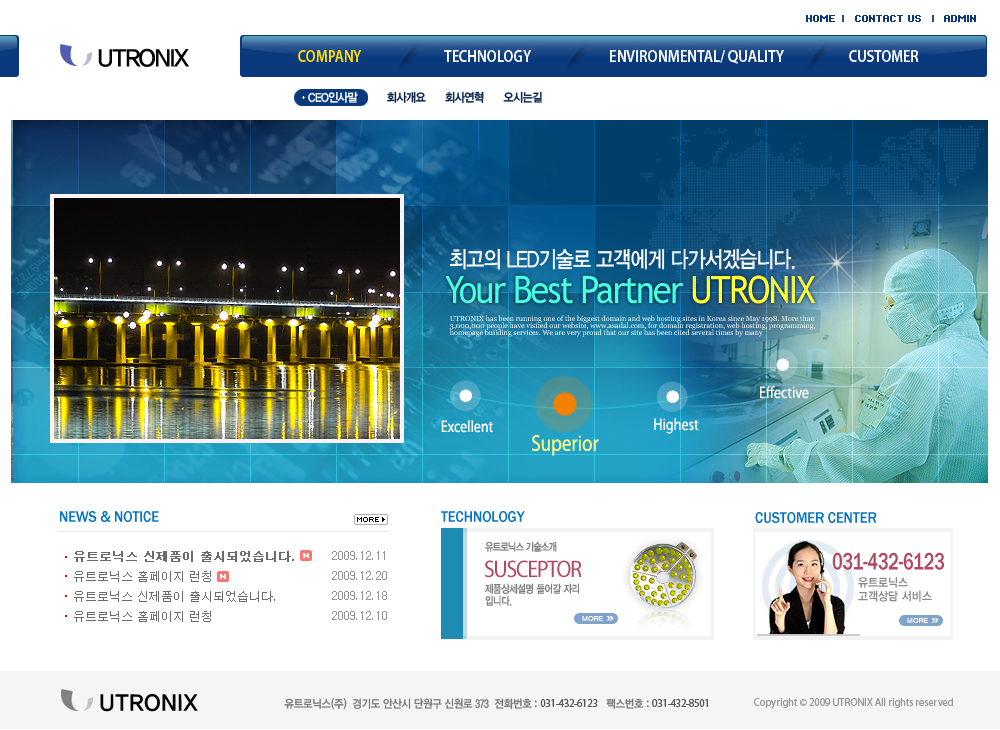Click the ADMIN link
This screenshot has width=1000, height=730.
[960, 19]
